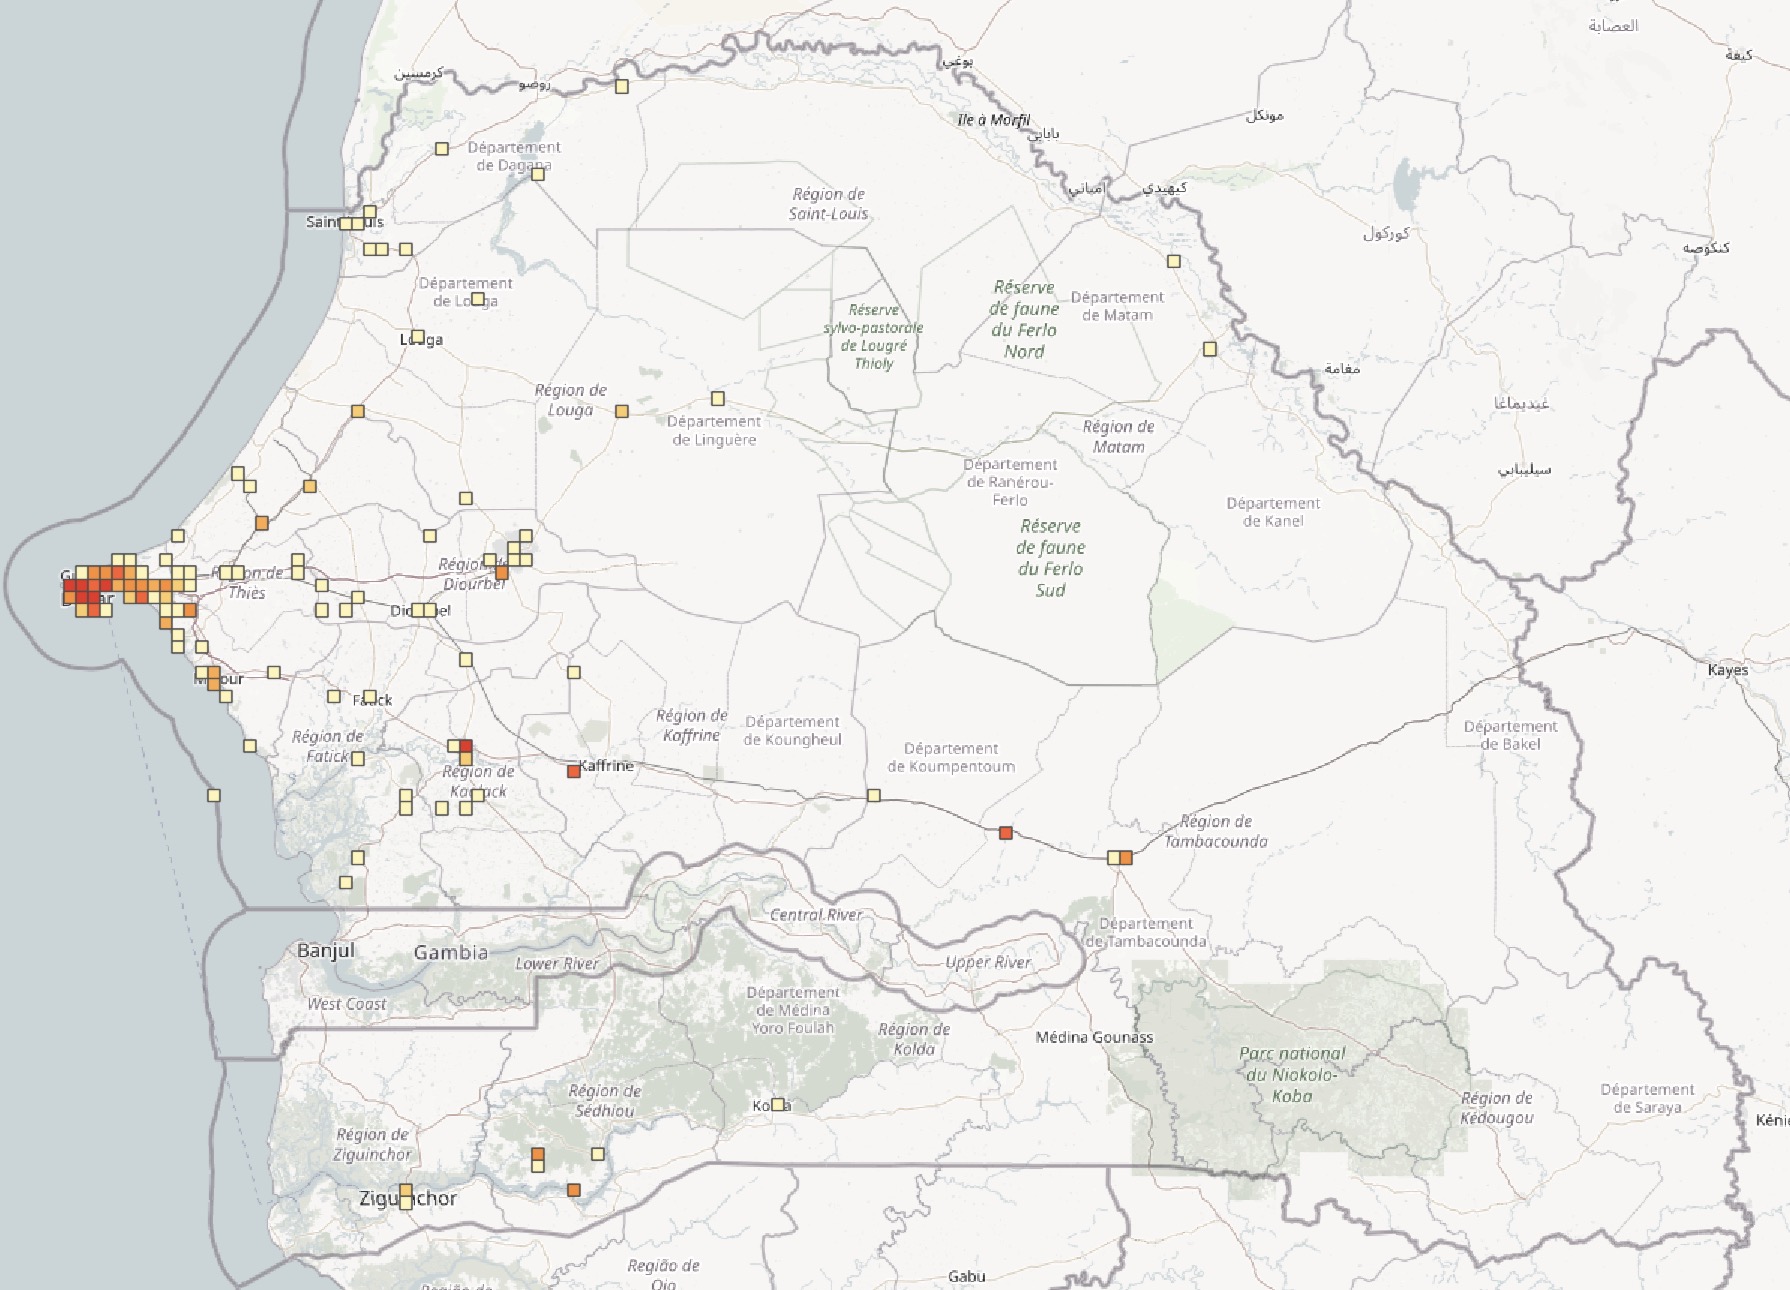1790x1290 pixels.
Task: Click the Département de Bakel label
Action: click(1510, 735)
